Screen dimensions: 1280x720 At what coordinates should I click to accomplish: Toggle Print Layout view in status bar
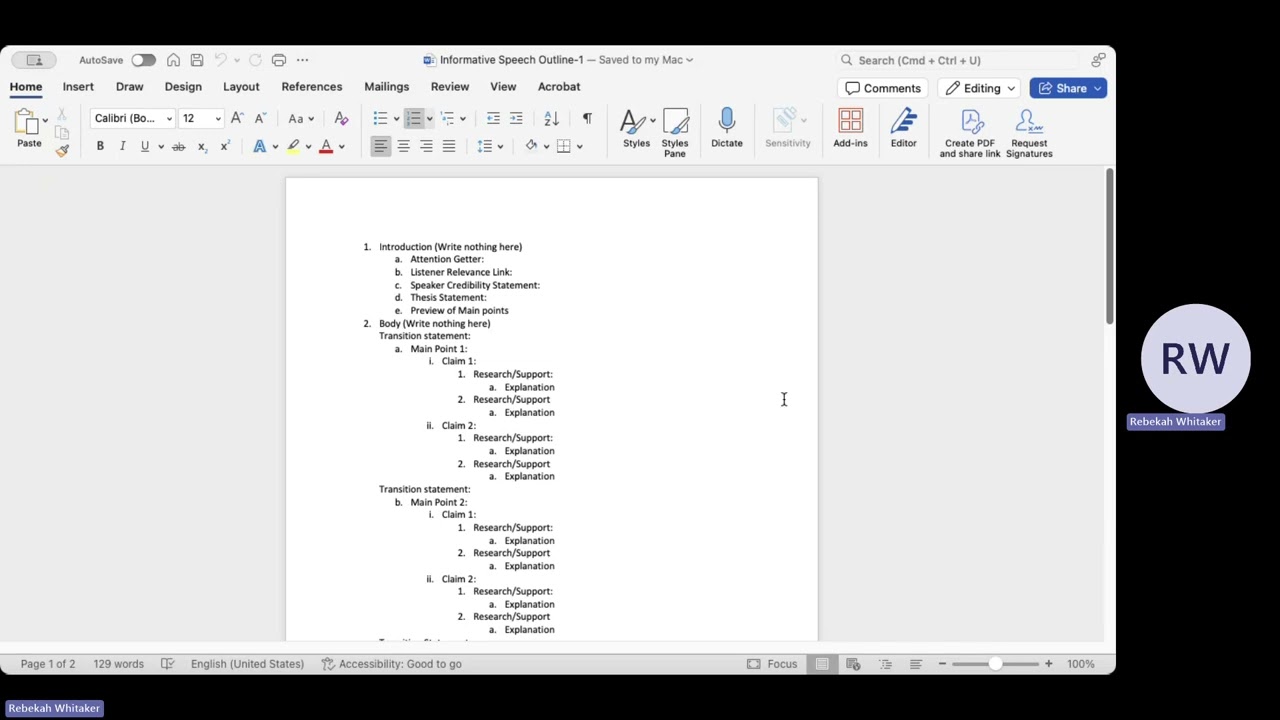tap(822, 664)
